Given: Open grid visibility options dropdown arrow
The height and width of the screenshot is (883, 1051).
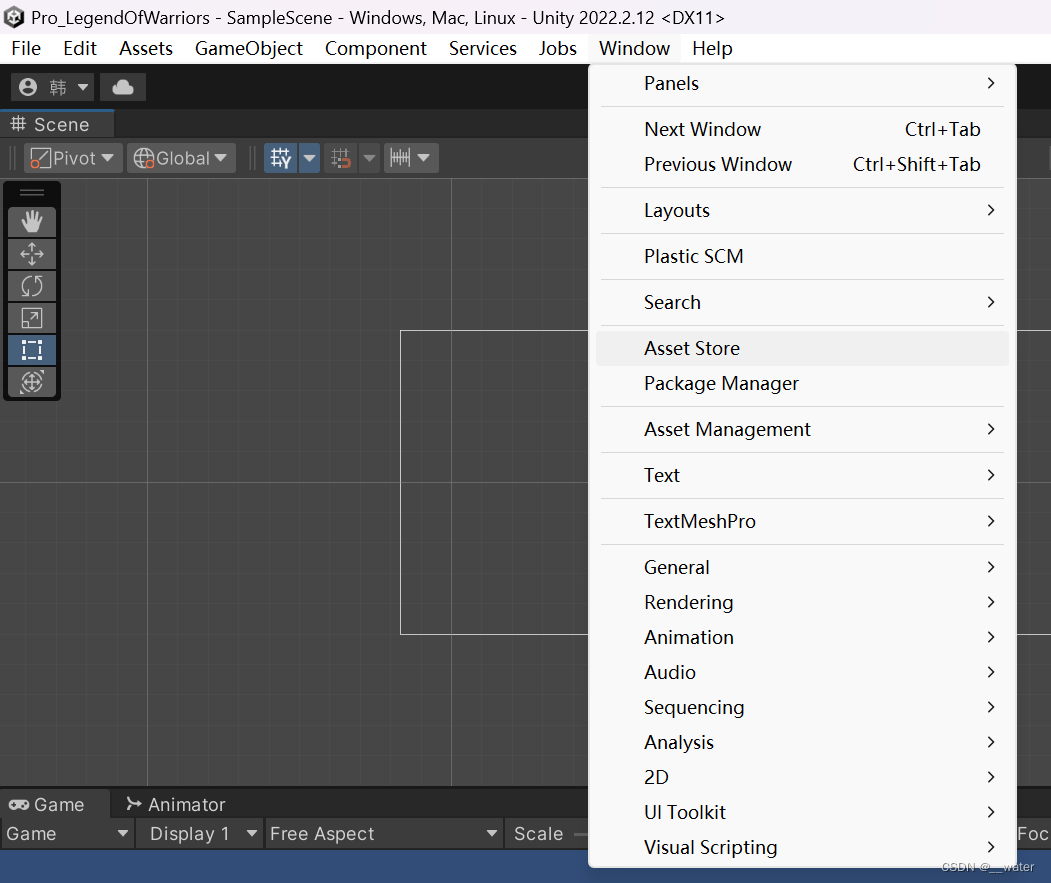Looking at the screenshot, I should [x=309, y=158].
